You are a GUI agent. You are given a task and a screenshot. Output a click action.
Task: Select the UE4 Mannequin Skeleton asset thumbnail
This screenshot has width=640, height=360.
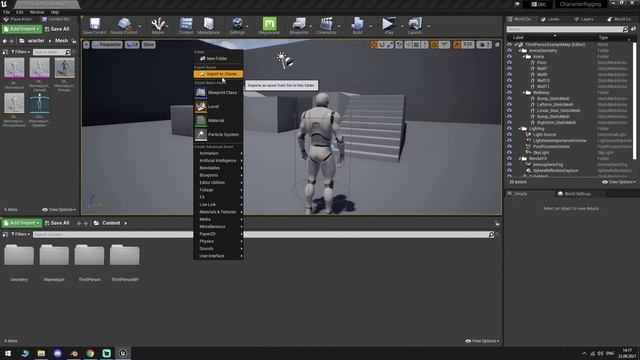click(x=39, y=103)
